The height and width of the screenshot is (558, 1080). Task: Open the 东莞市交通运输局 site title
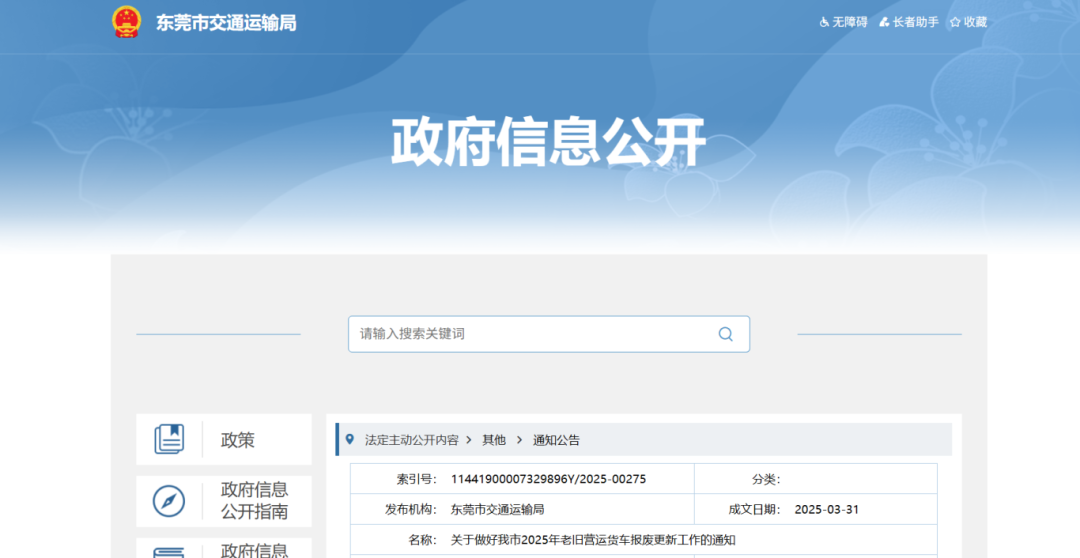coord(226,23)
